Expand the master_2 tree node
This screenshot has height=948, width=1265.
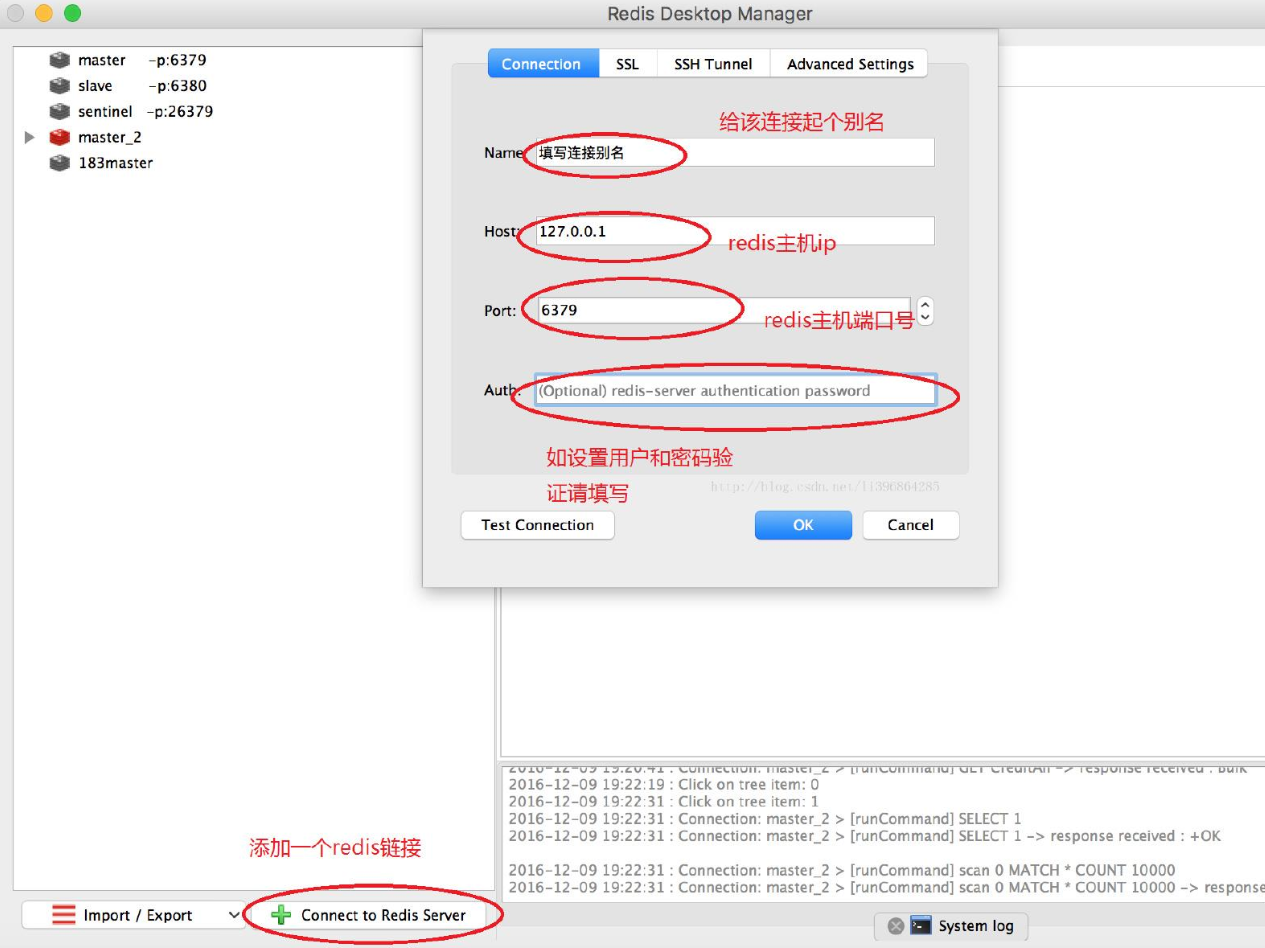(x=30, y=137)
